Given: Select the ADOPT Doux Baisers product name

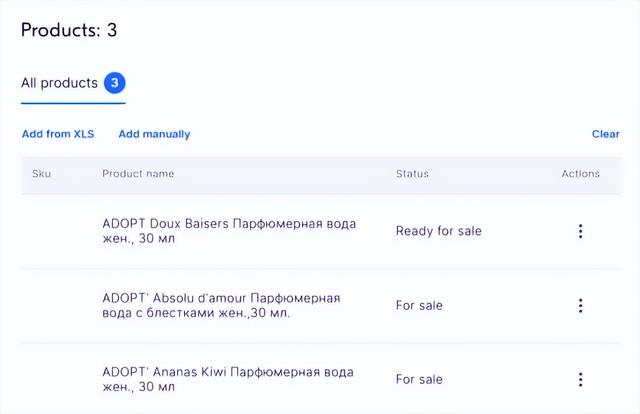Looking at the screenshot, I should pos(229,231).
